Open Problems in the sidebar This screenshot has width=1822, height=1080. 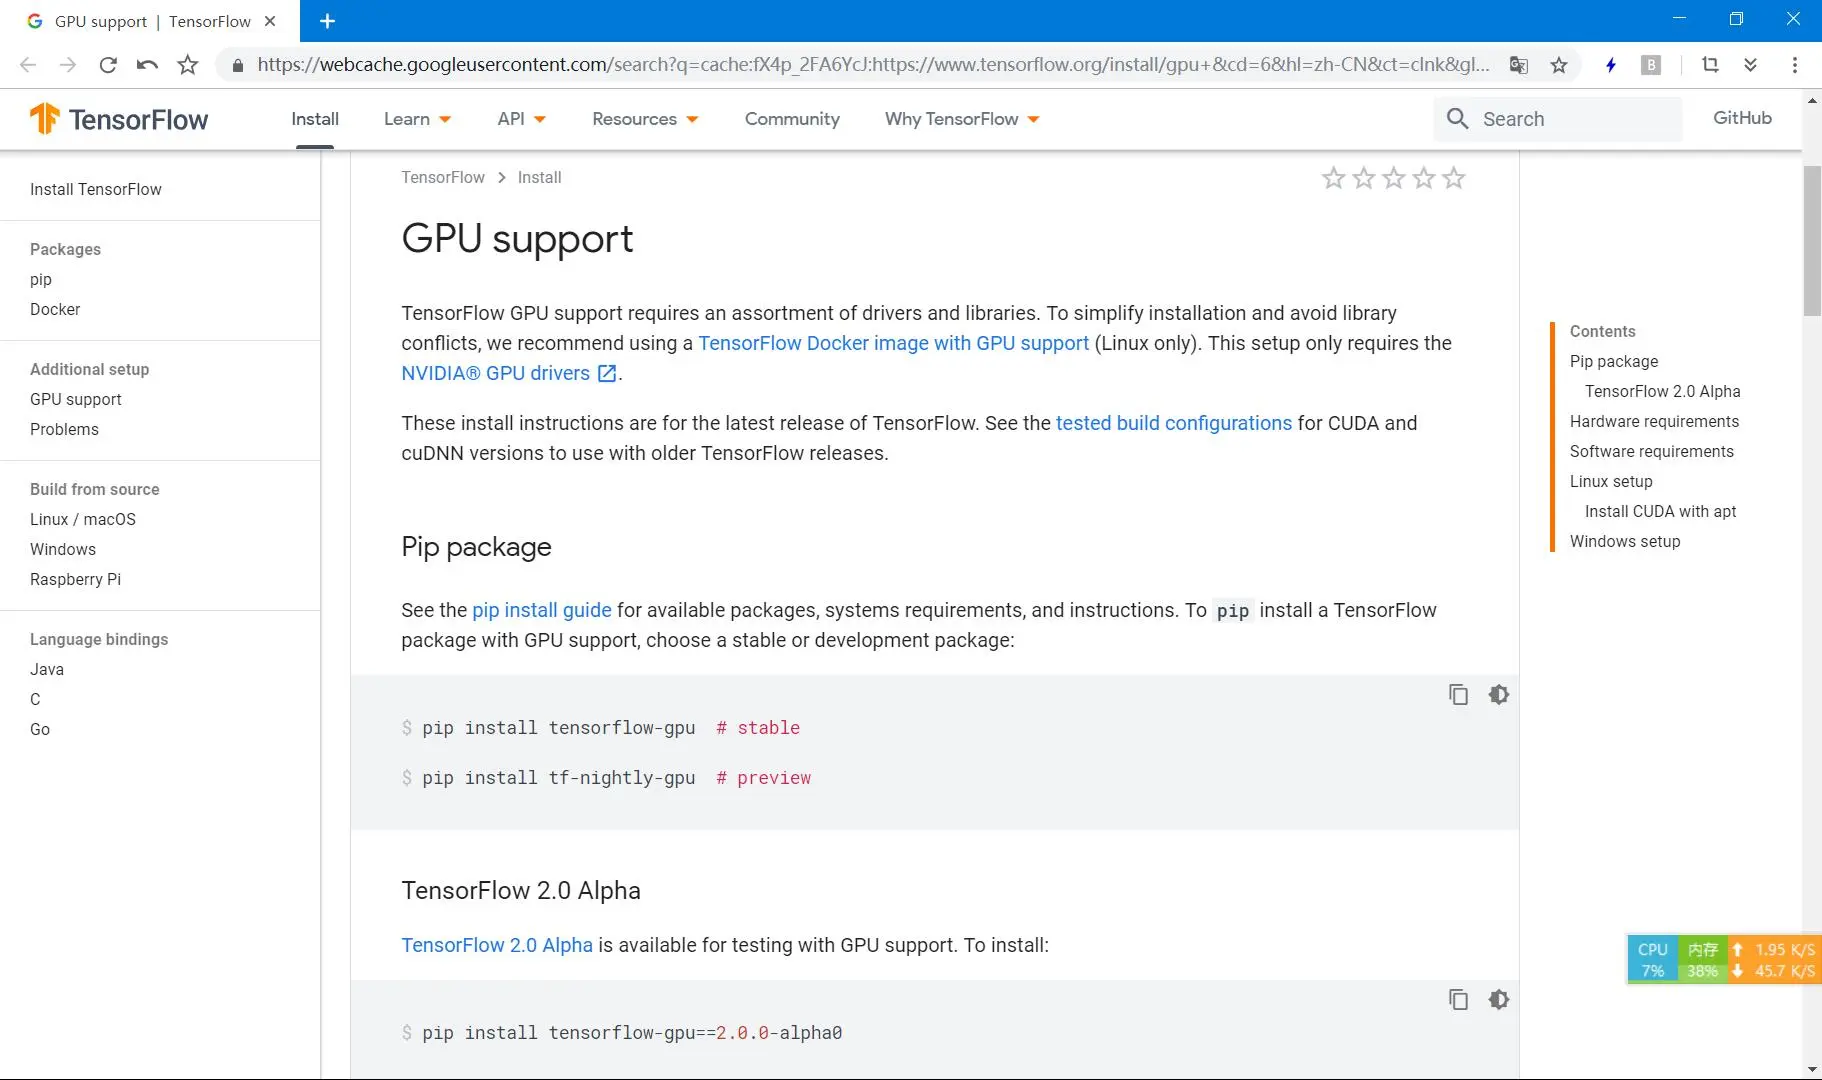pos(64,429)
